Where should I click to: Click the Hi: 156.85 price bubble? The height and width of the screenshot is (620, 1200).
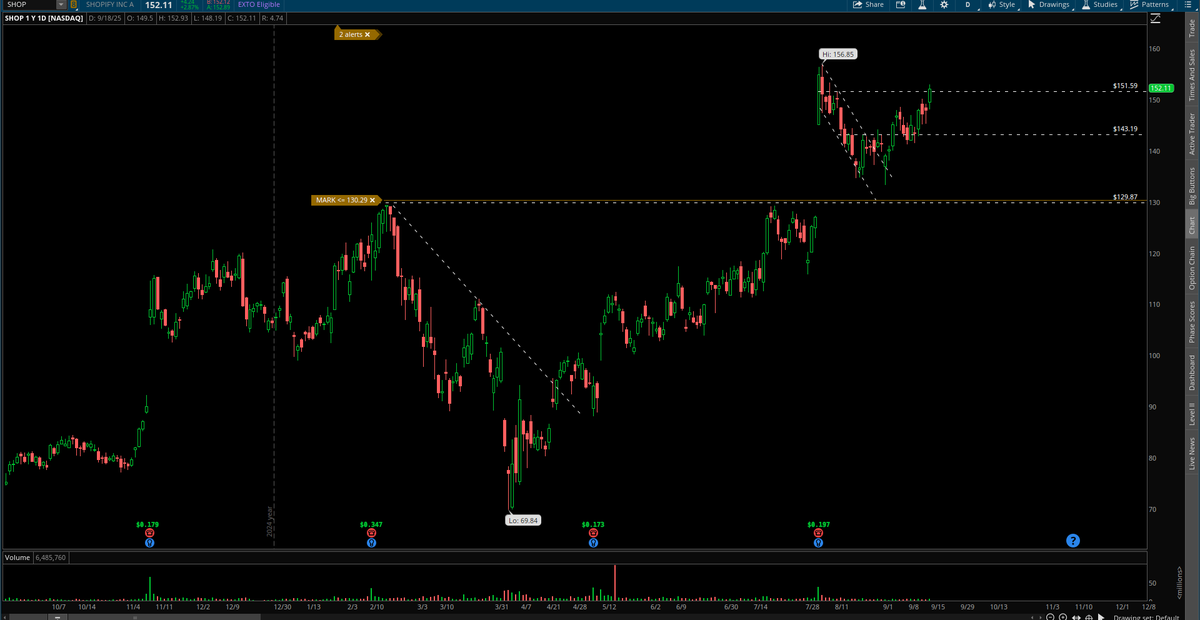(839, 54)
